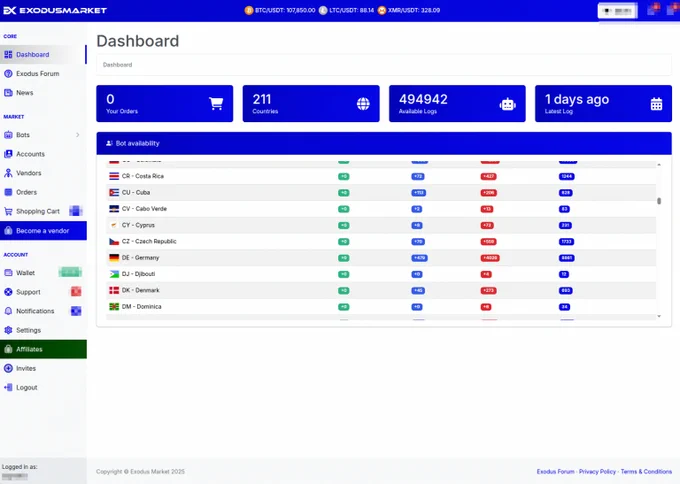
Task: Click the Costa Rica flag icon
Action: [x=114, y=176]
